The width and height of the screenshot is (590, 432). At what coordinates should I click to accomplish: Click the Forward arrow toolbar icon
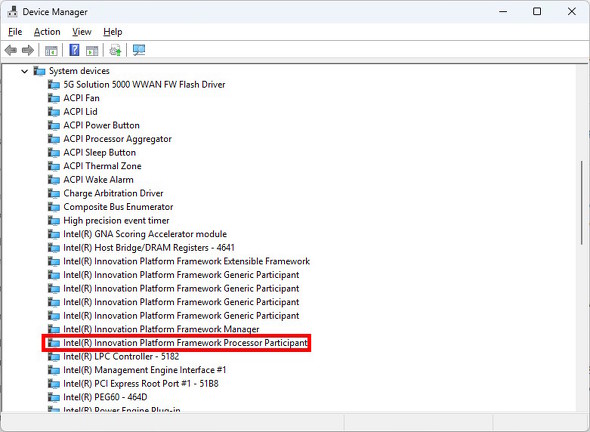click(28, 50)
